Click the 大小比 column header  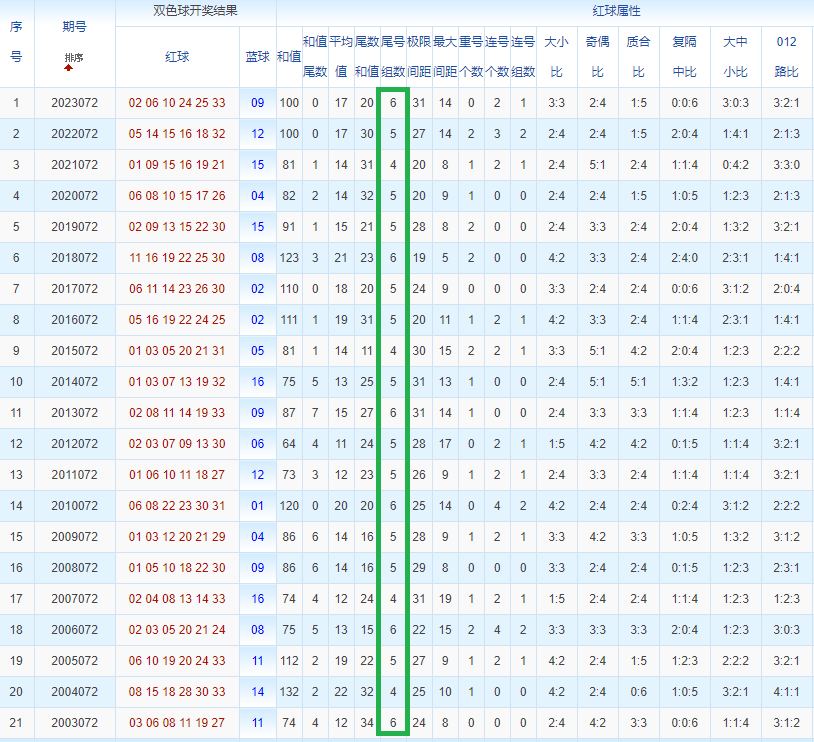(557, 57)
